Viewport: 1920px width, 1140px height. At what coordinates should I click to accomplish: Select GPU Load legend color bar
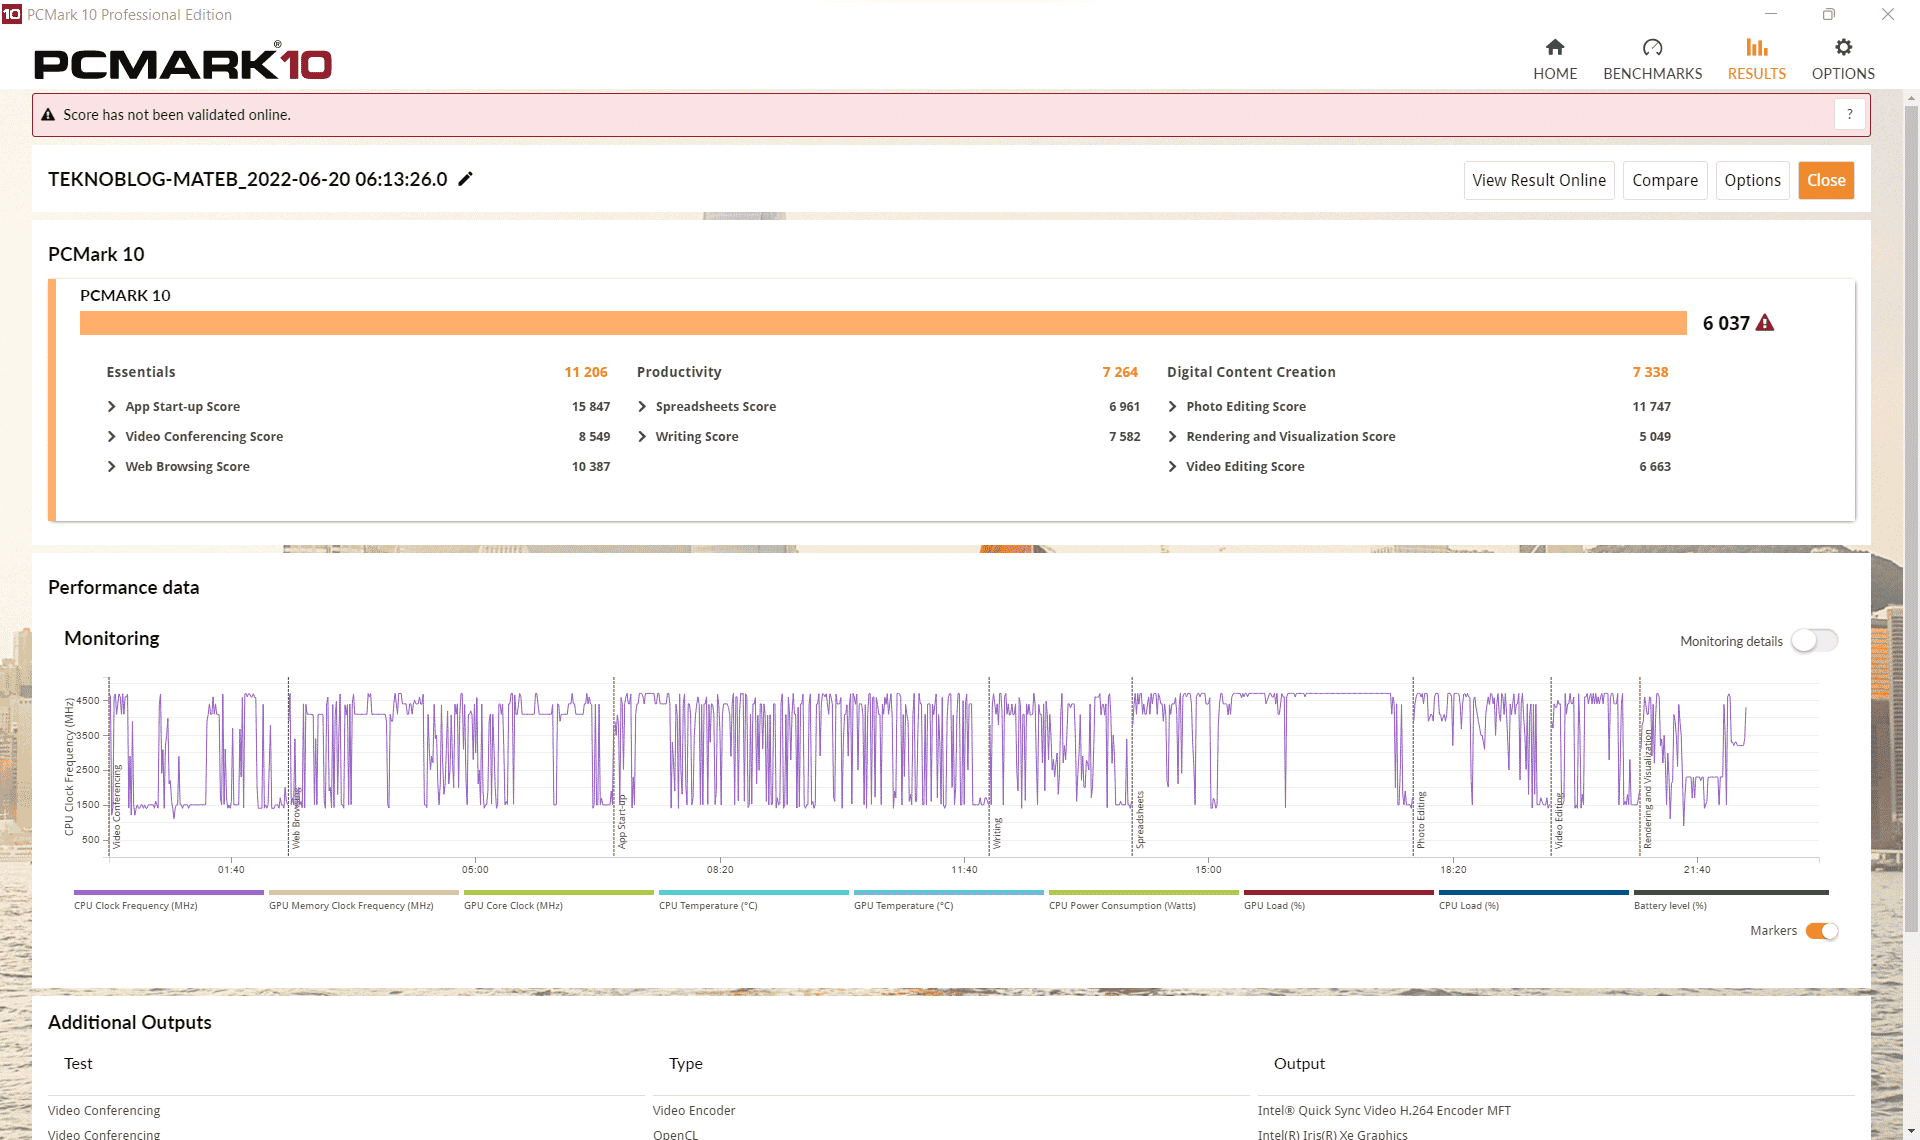tap(1338, 892)
